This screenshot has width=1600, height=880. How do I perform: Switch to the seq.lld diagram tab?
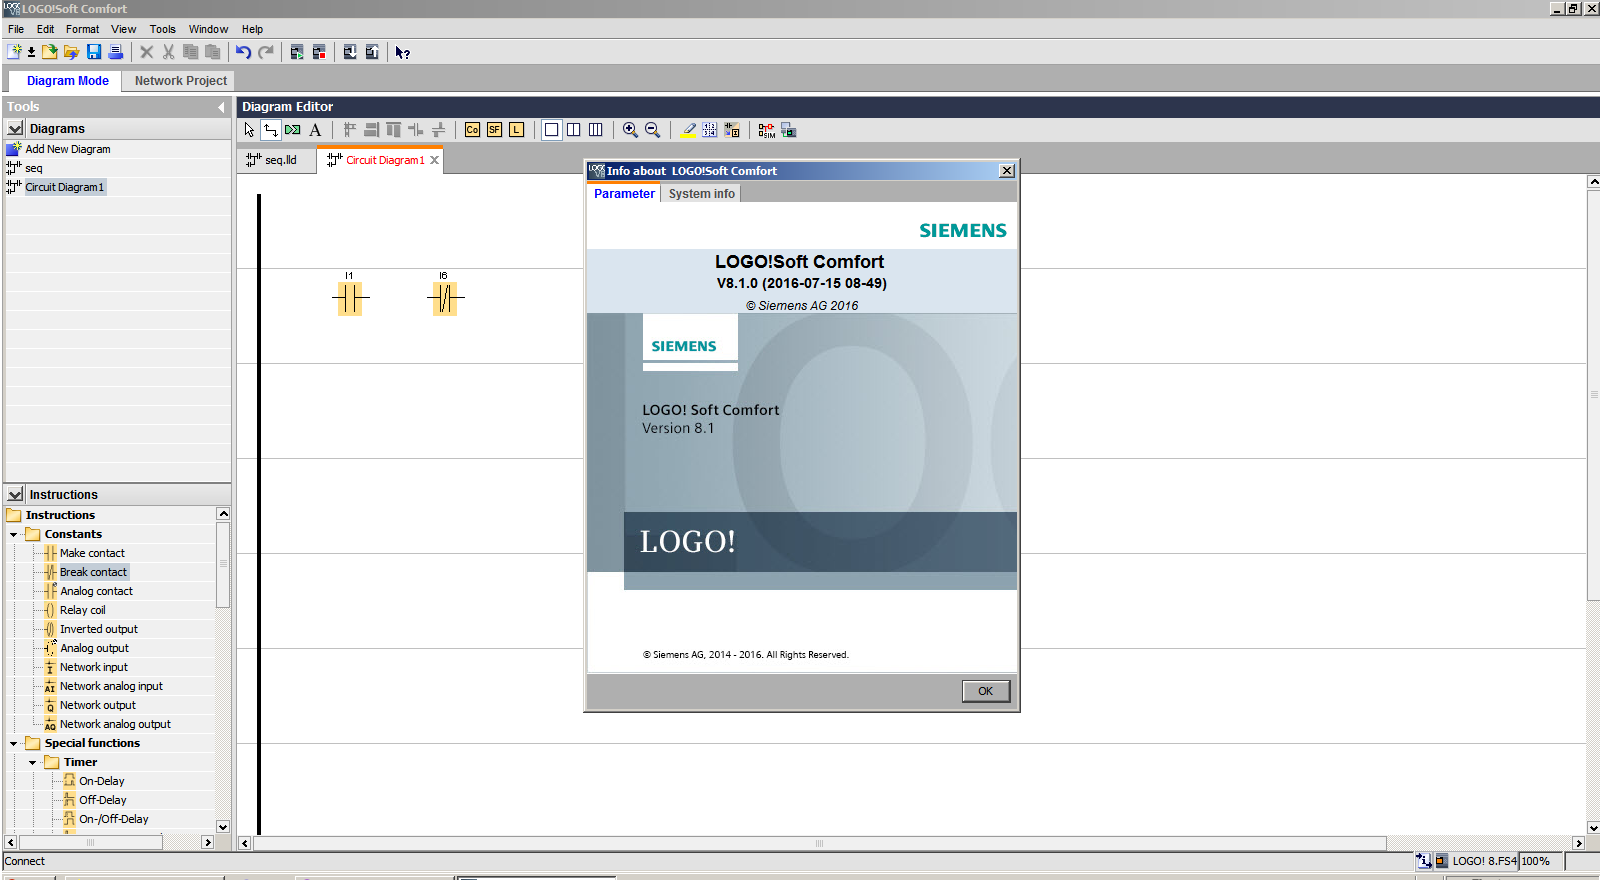pos(276,160)
